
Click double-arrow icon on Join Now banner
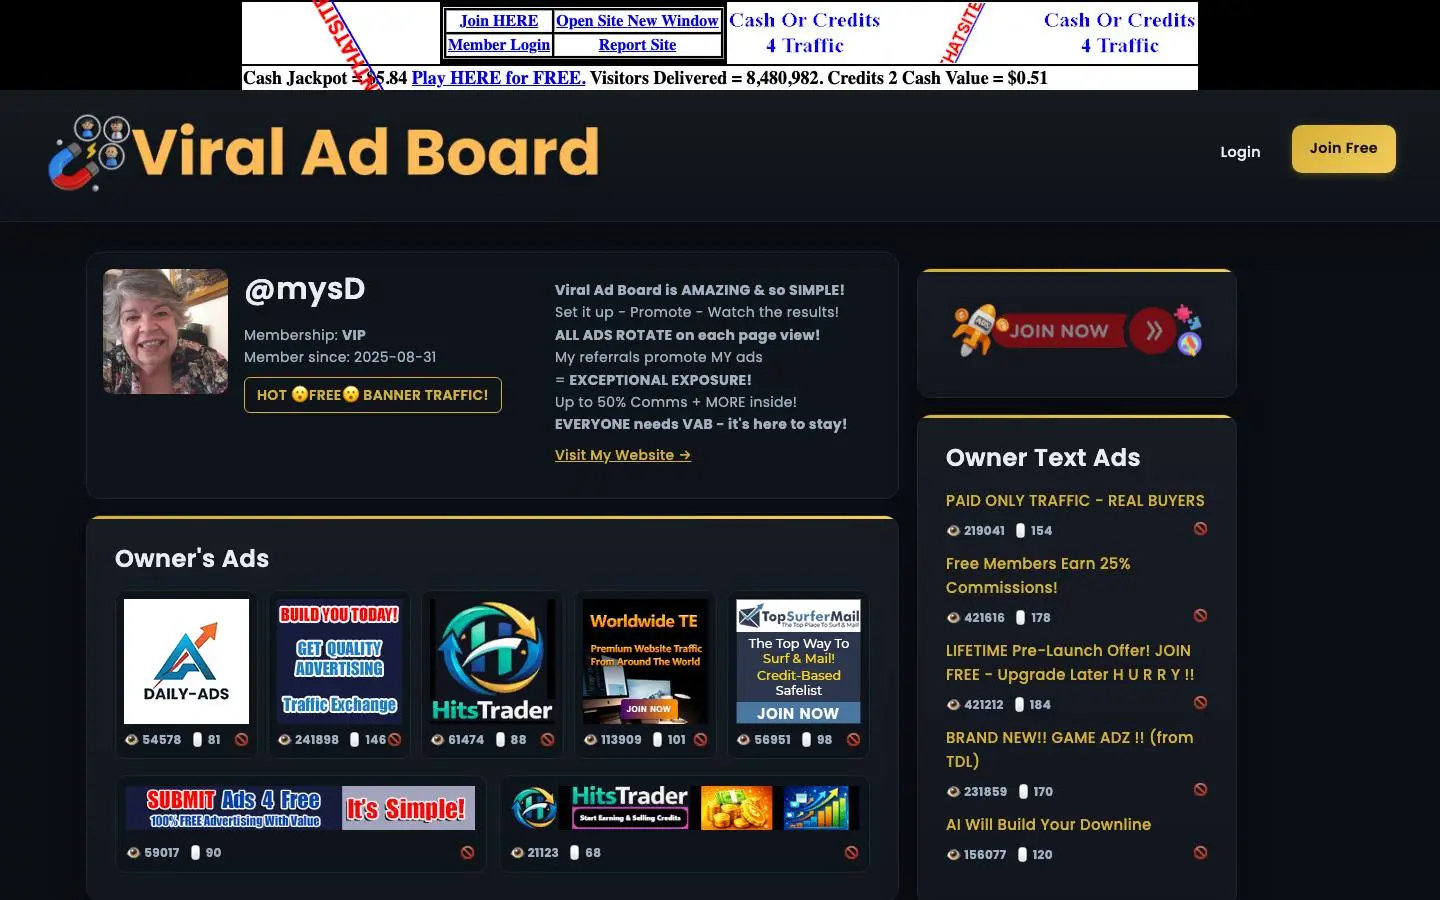(x=1153, y=331)
